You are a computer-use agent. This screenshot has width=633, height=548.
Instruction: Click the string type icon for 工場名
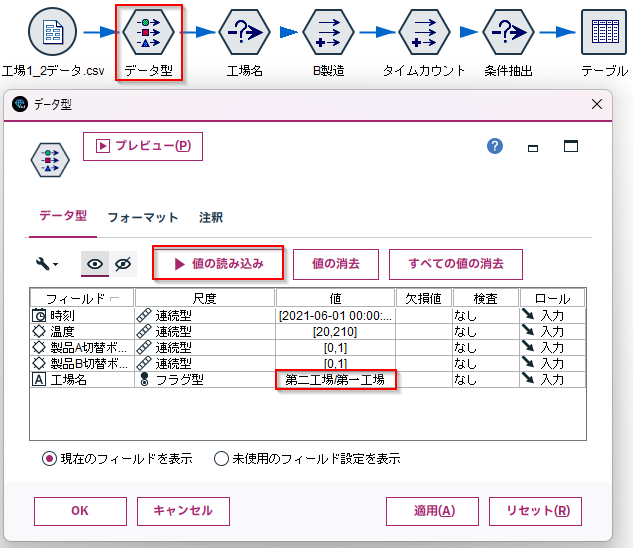(x=39, y=380)
